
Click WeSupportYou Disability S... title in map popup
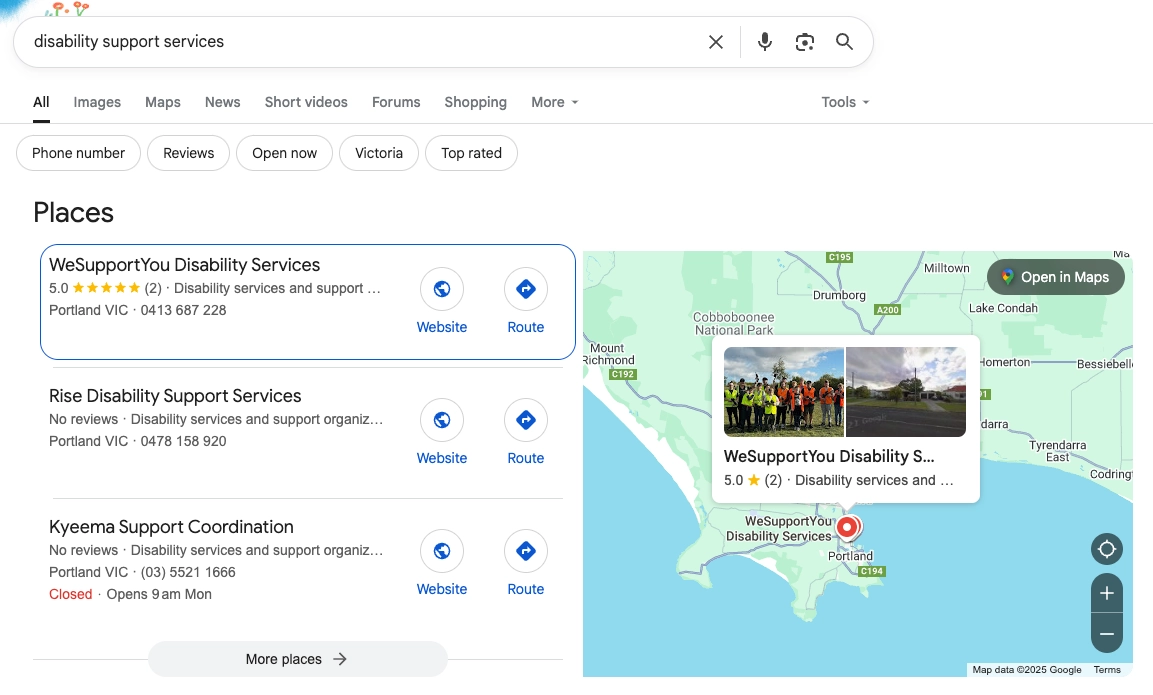point(829,456)
